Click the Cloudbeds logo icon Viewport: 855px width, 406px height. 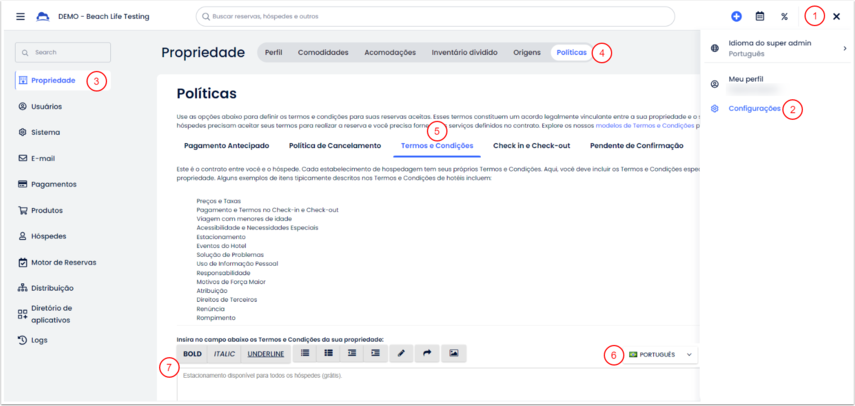tap(43, 16)
